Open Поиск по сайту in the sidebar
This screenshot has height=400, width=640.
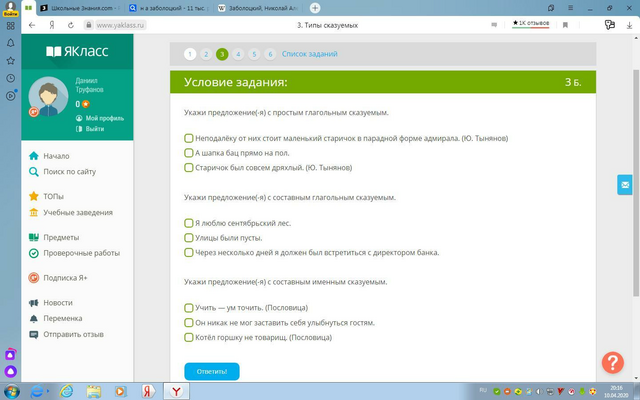[x=62, y=172]
